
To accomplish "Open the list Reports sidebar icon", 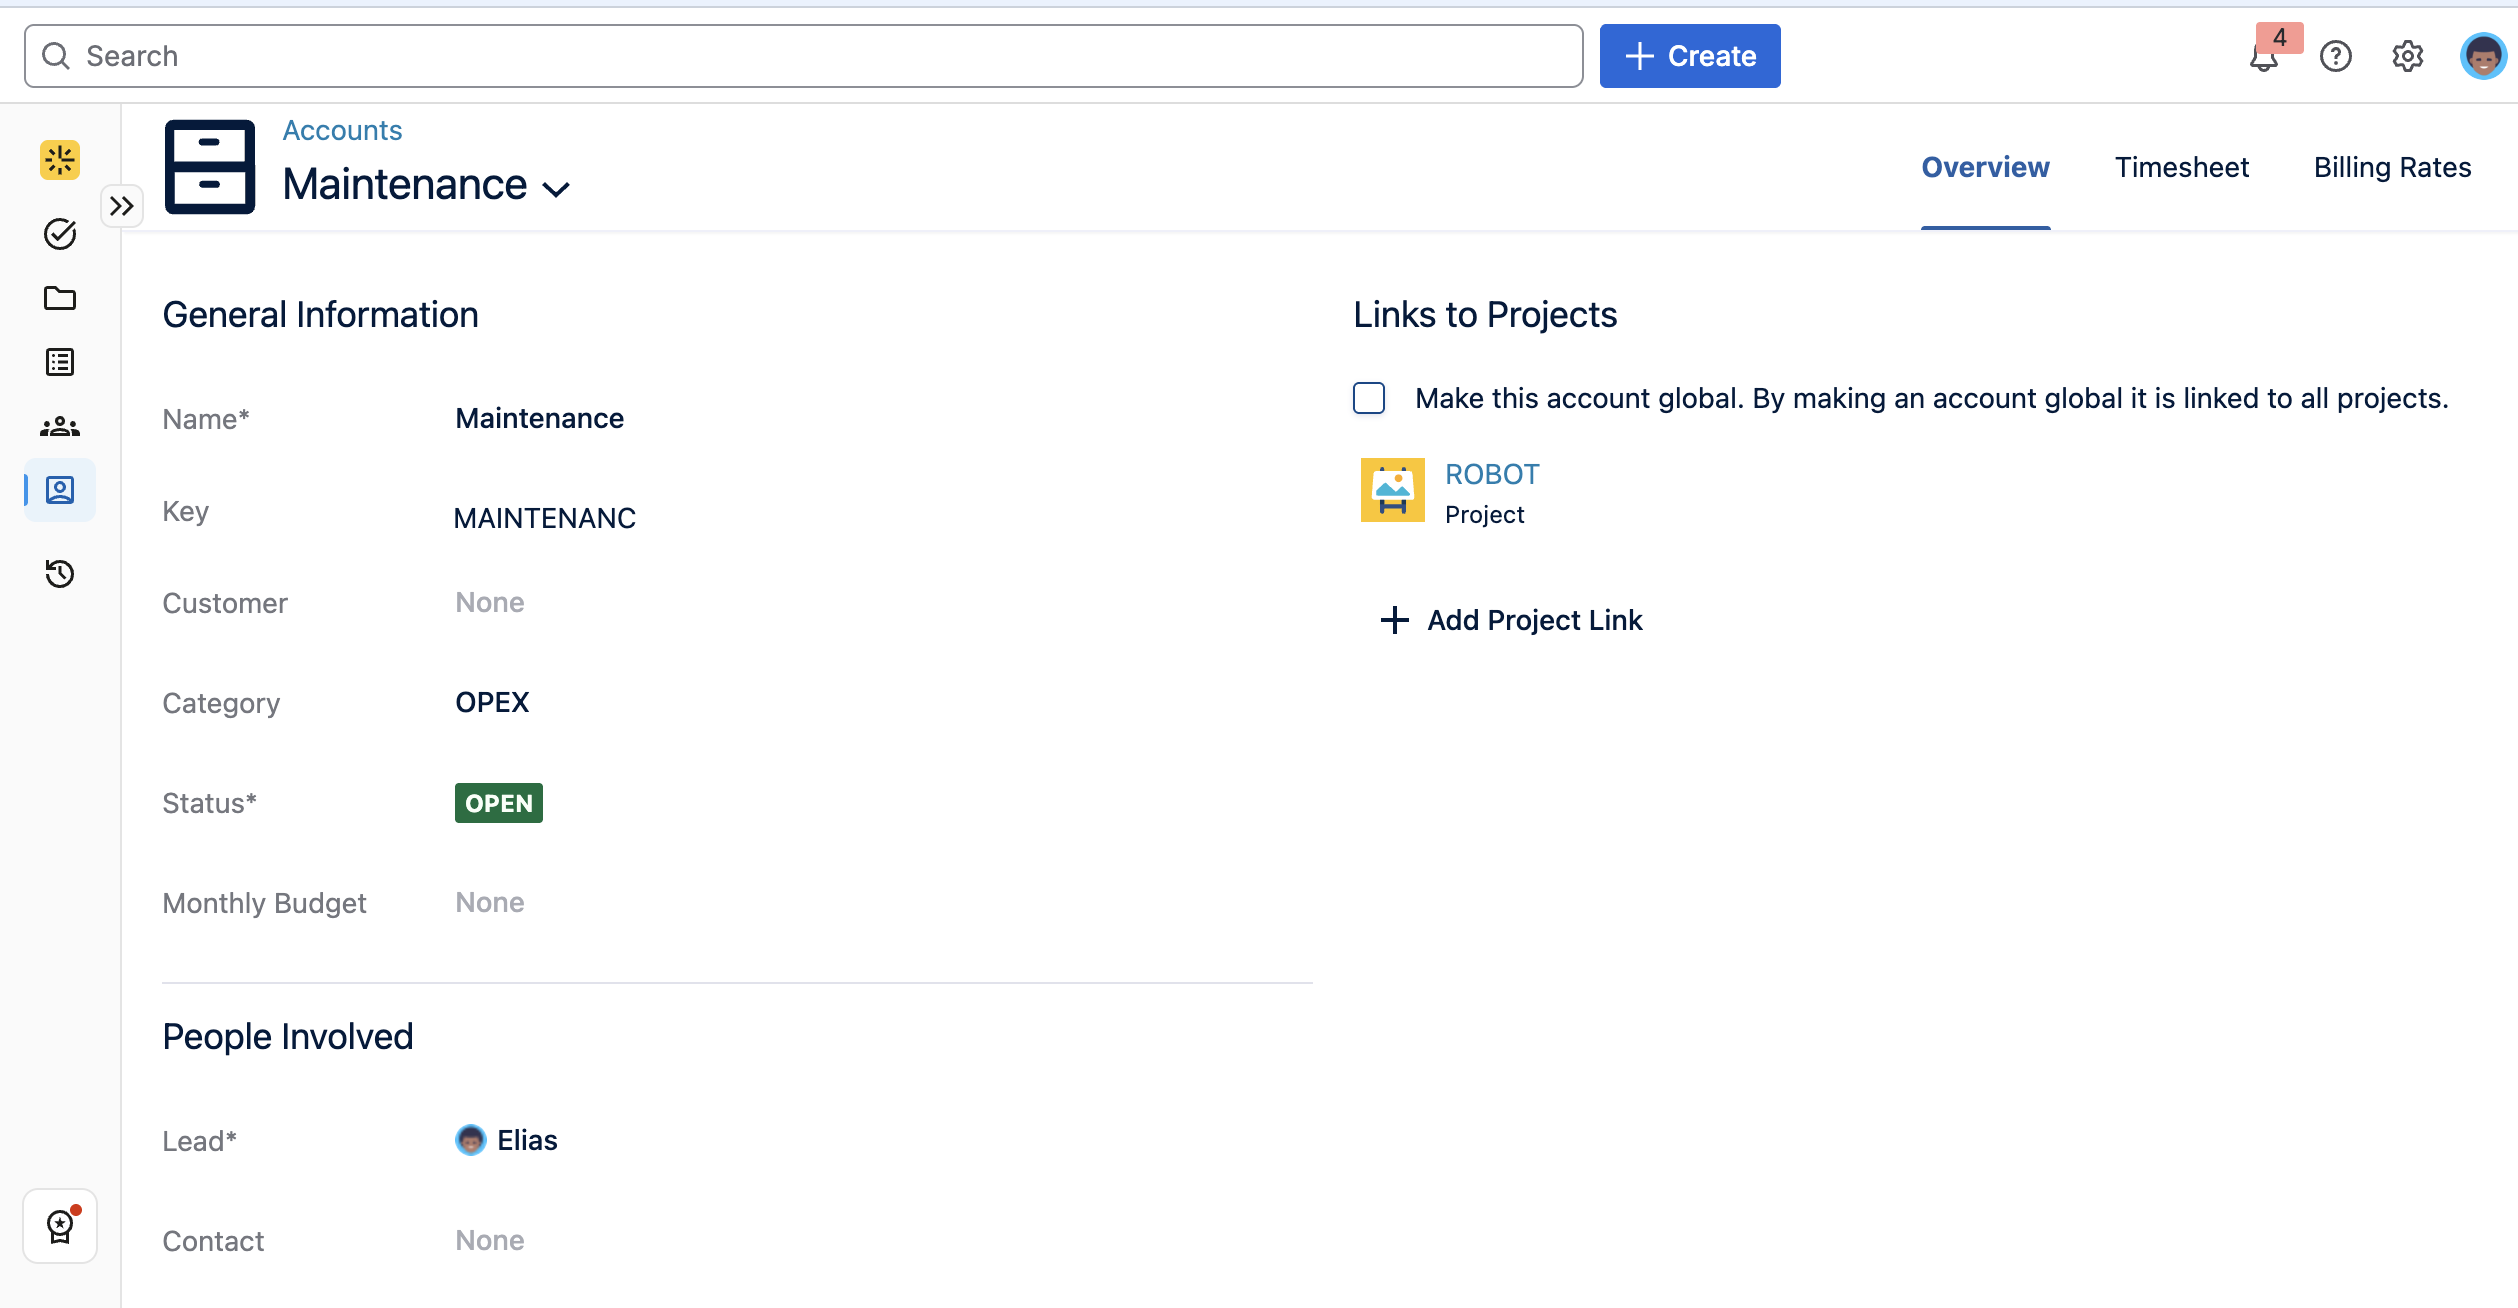I will (60, 362).
